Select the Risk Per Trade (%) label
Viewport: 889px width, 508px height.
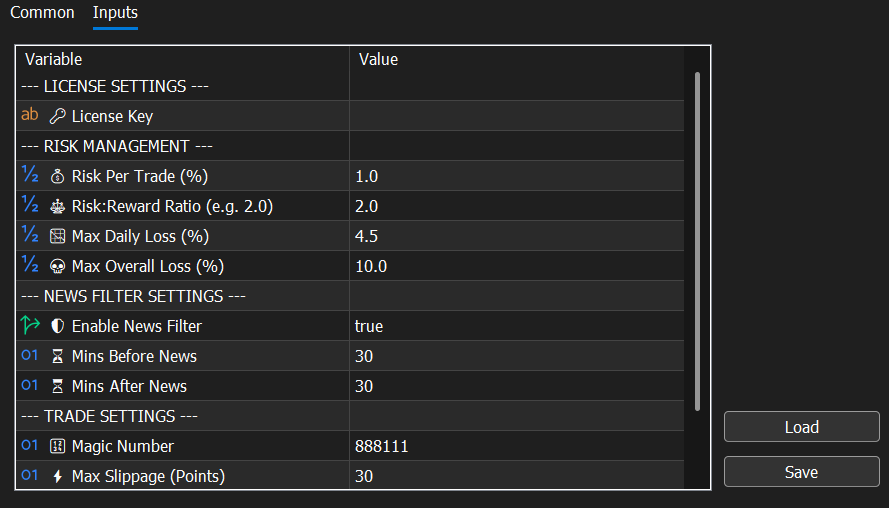click(x=140, y=176)
